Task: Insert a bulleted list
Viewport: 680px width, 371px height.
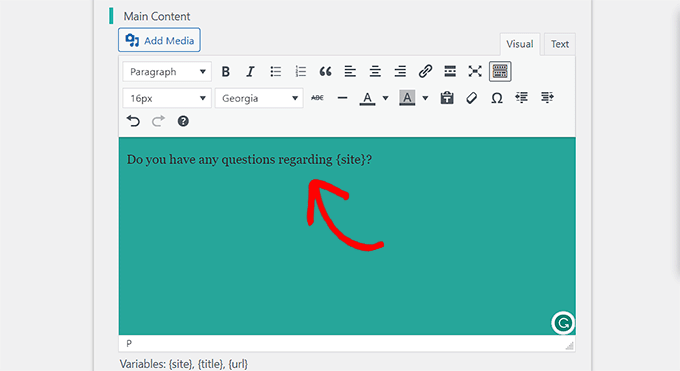Action: 275,72
